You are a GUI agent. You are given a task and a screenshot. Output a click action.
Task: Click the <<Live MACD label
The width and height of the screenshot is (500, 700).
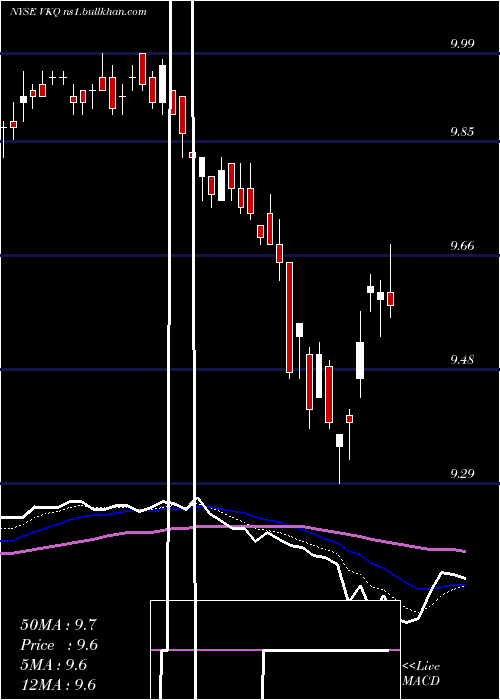pos(421,673)
